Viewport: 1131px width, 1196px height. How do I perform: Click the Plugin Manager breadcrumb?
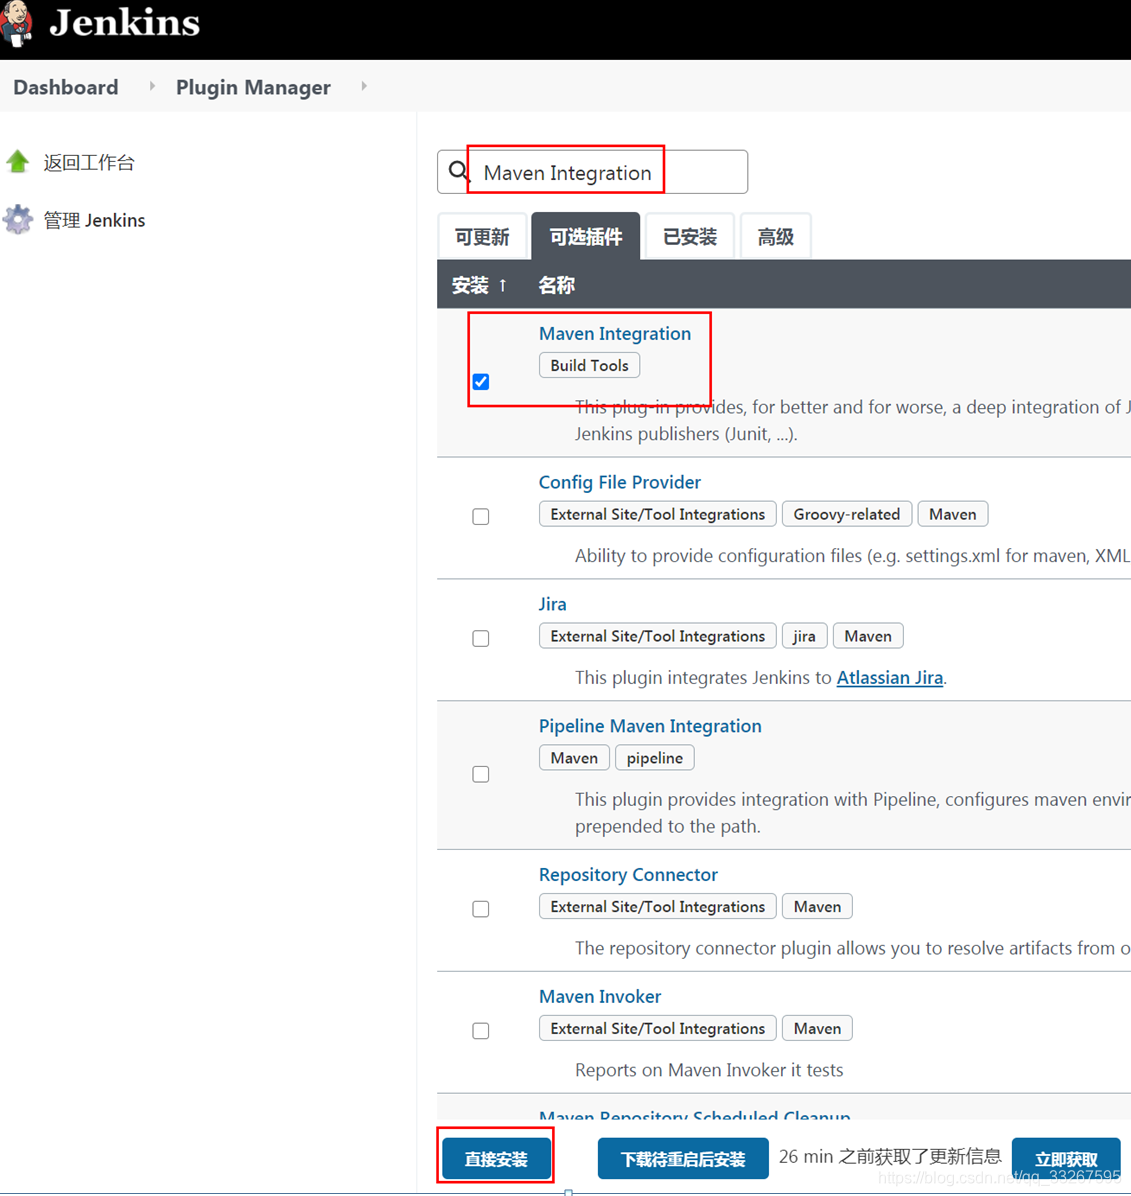(253, 87)
